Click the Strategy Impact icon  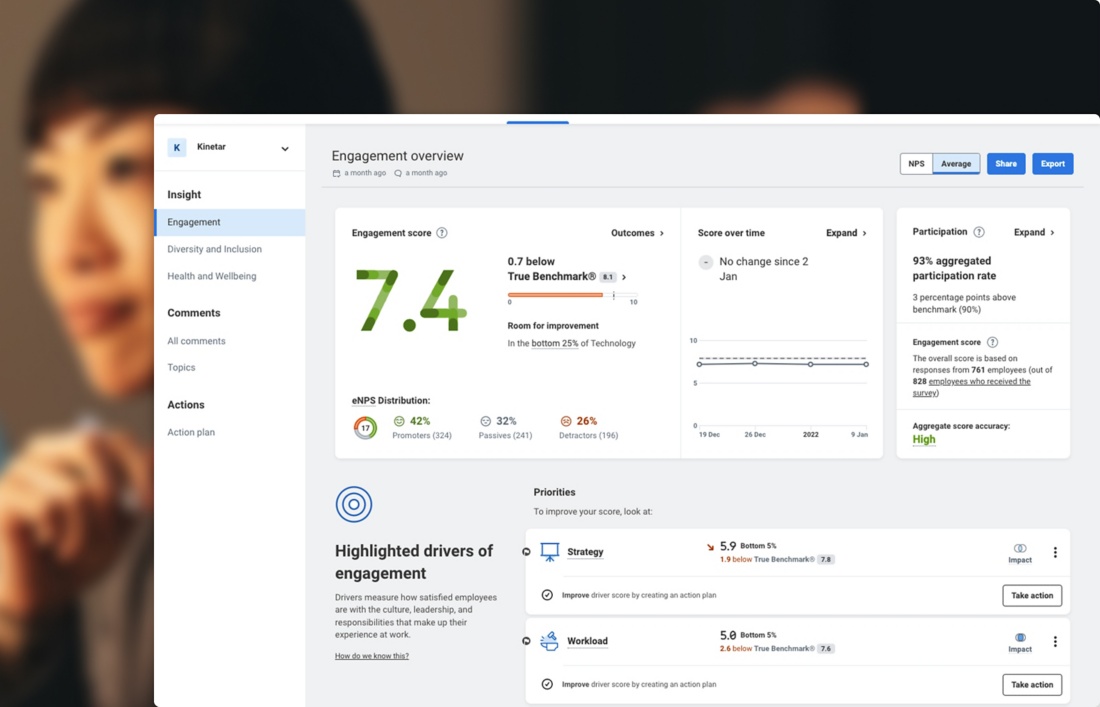(1020, 549)
